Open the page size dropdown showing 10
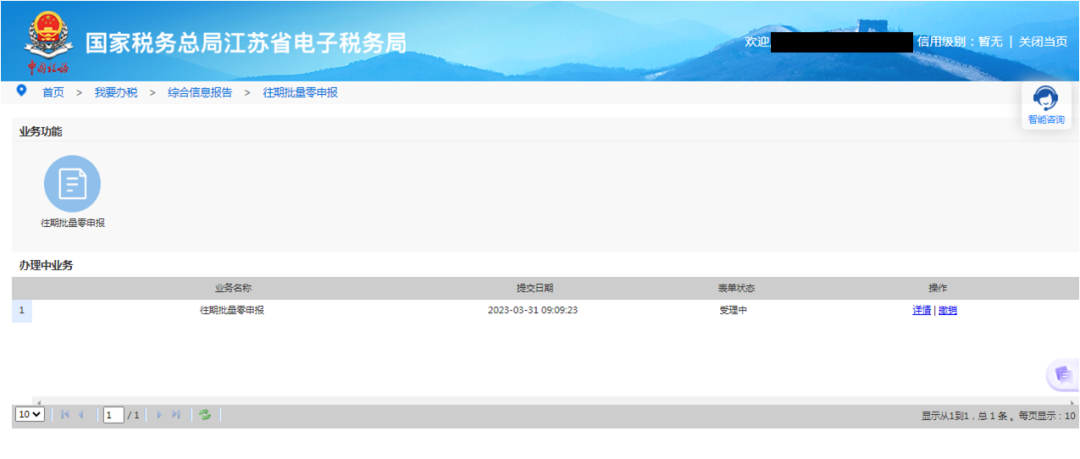The height and width of the screenshot is (459, 1080). (x=30, y=414)
